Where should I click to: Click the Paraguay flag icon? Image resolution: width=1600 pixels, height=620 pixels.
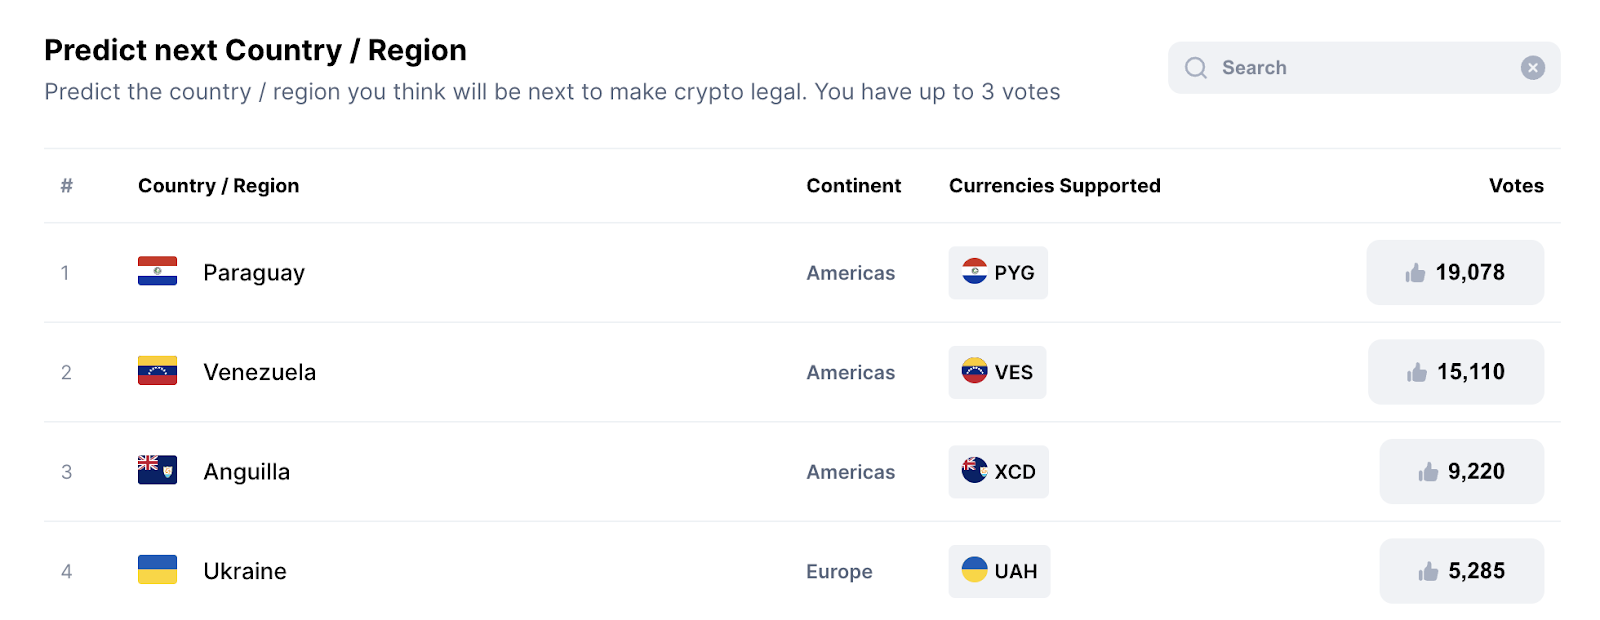coord(157,272)
